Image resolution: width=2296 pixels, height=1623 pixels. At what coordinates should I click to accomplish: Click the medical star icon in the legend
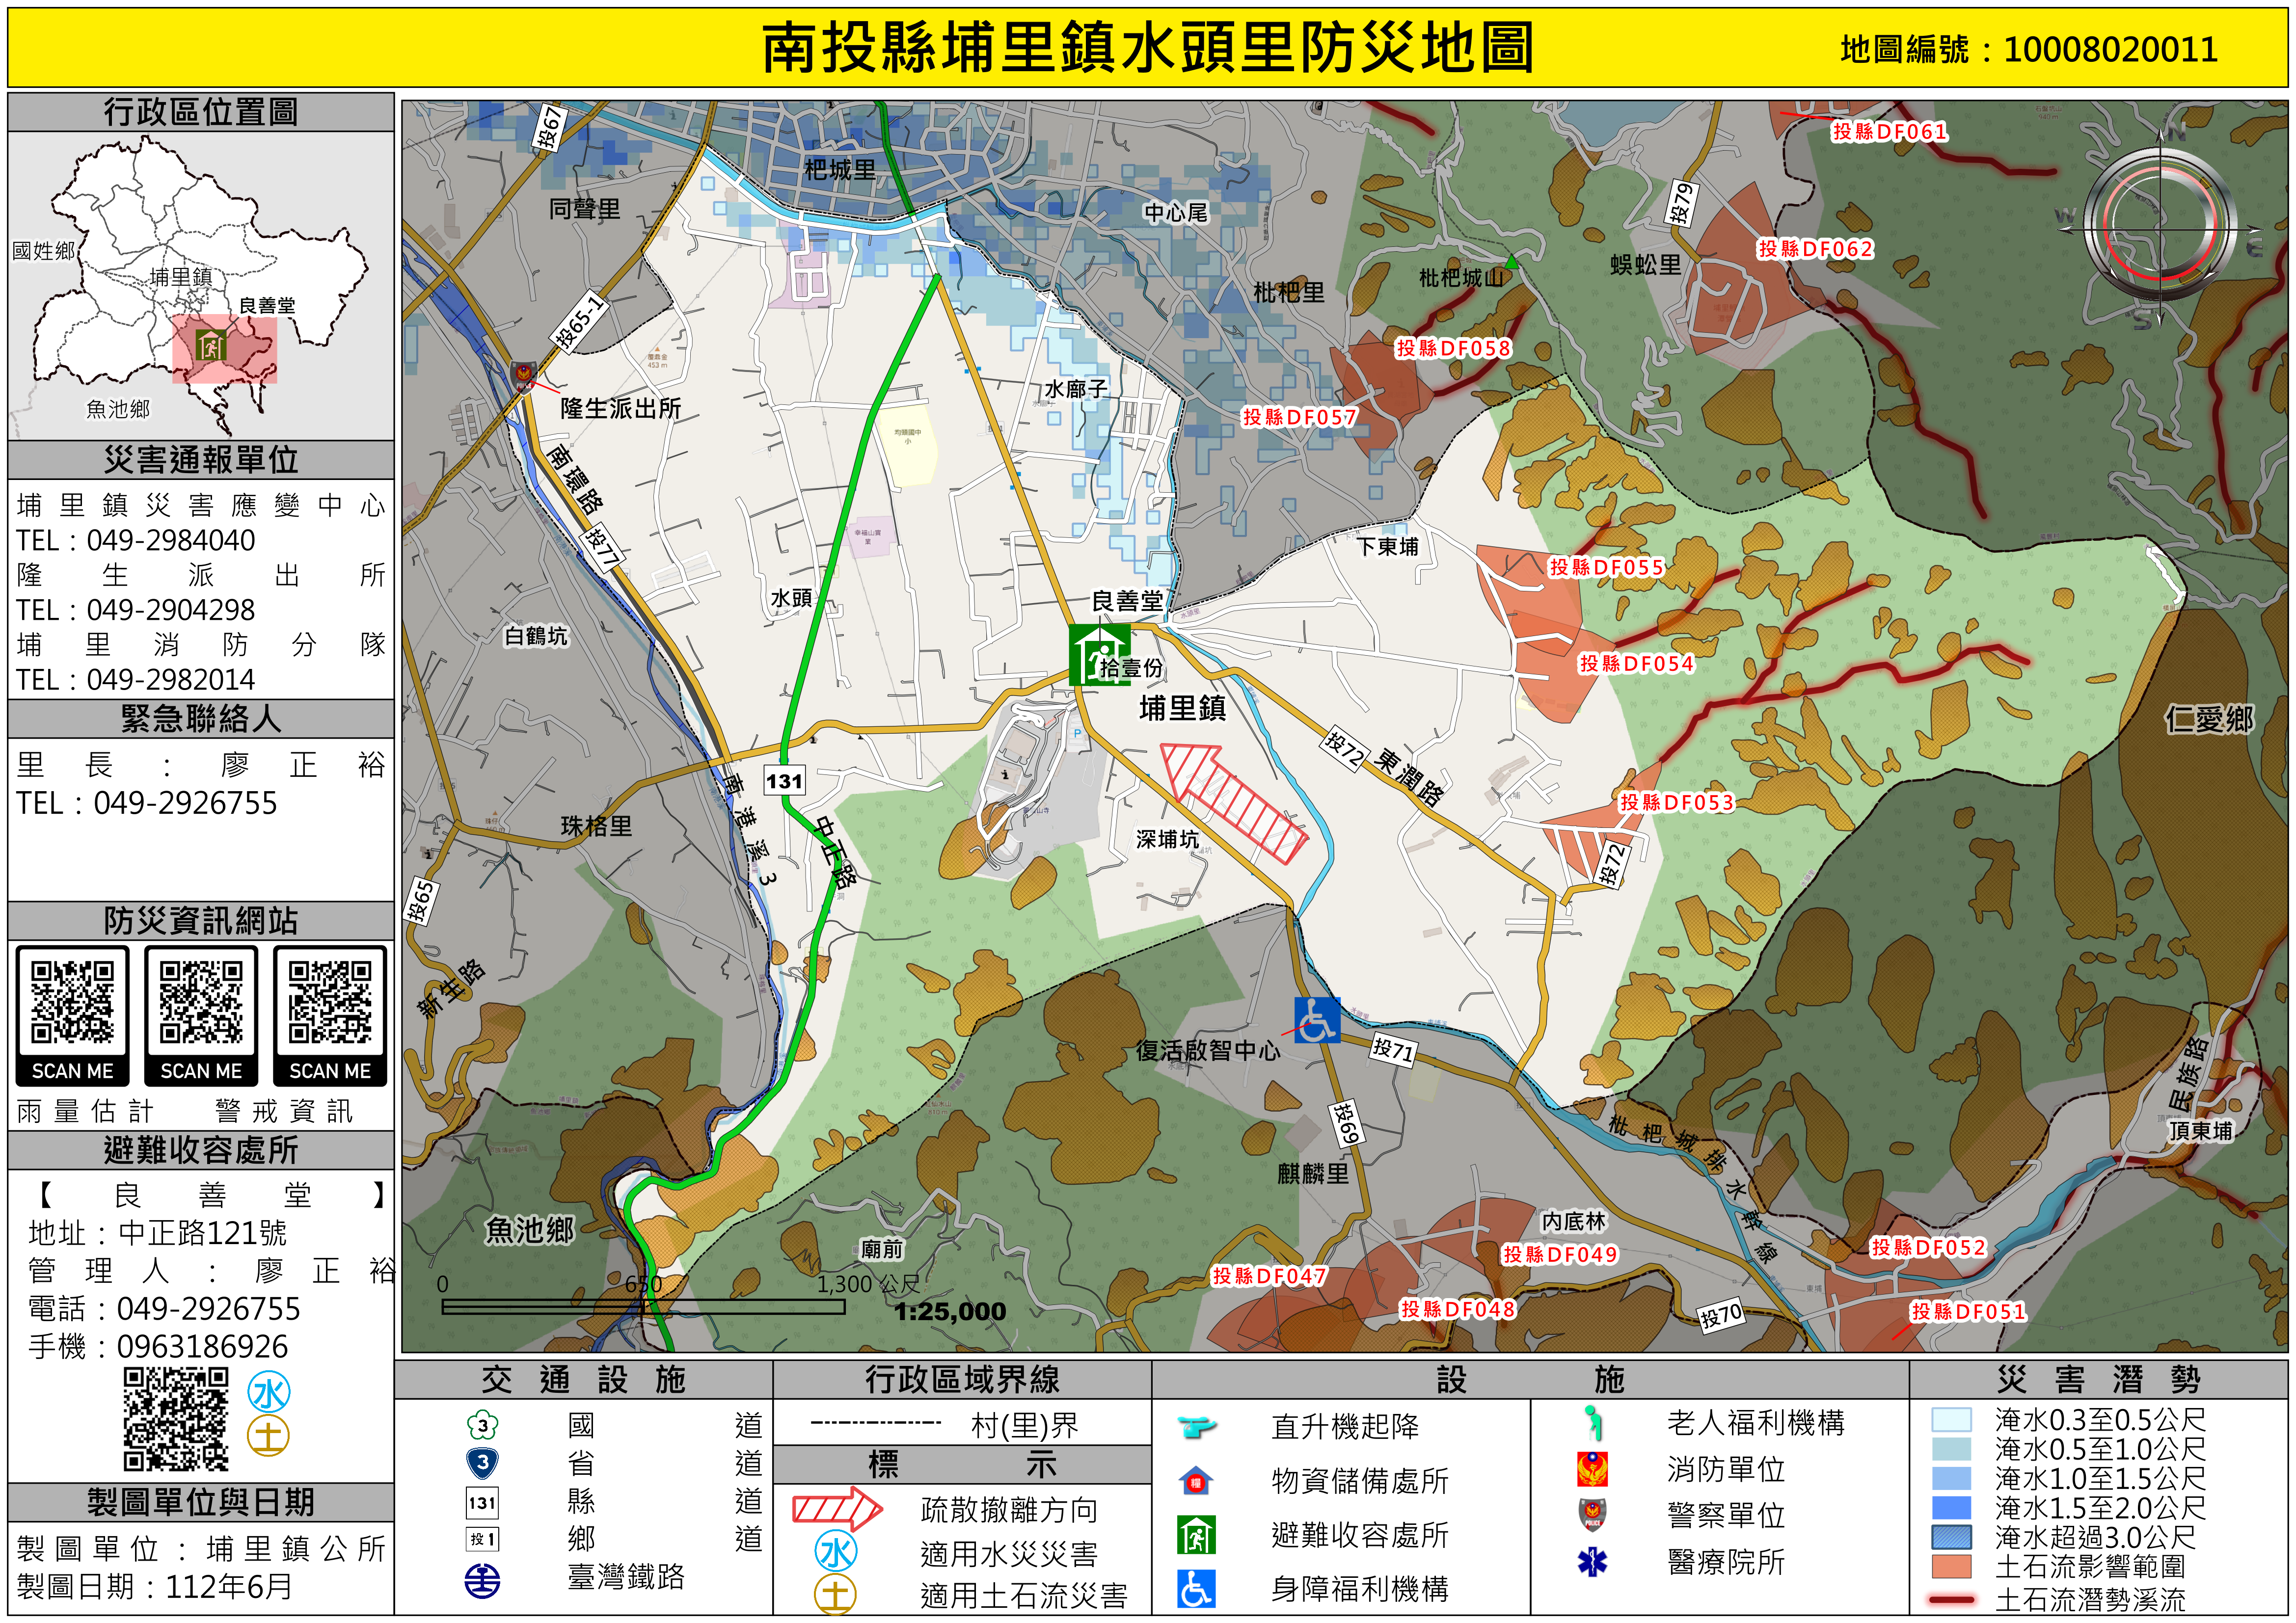coord(1592,1561)
